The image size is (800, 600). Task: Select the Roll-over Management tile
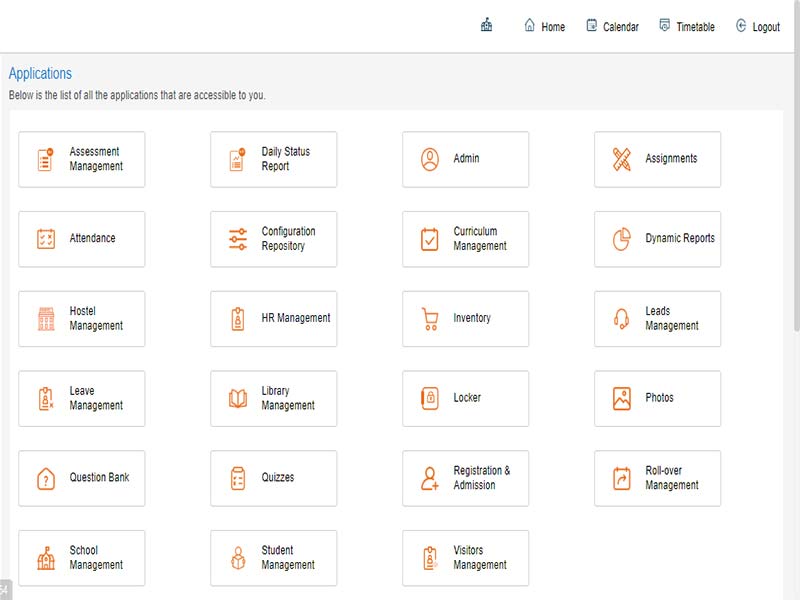pos(657,478)
